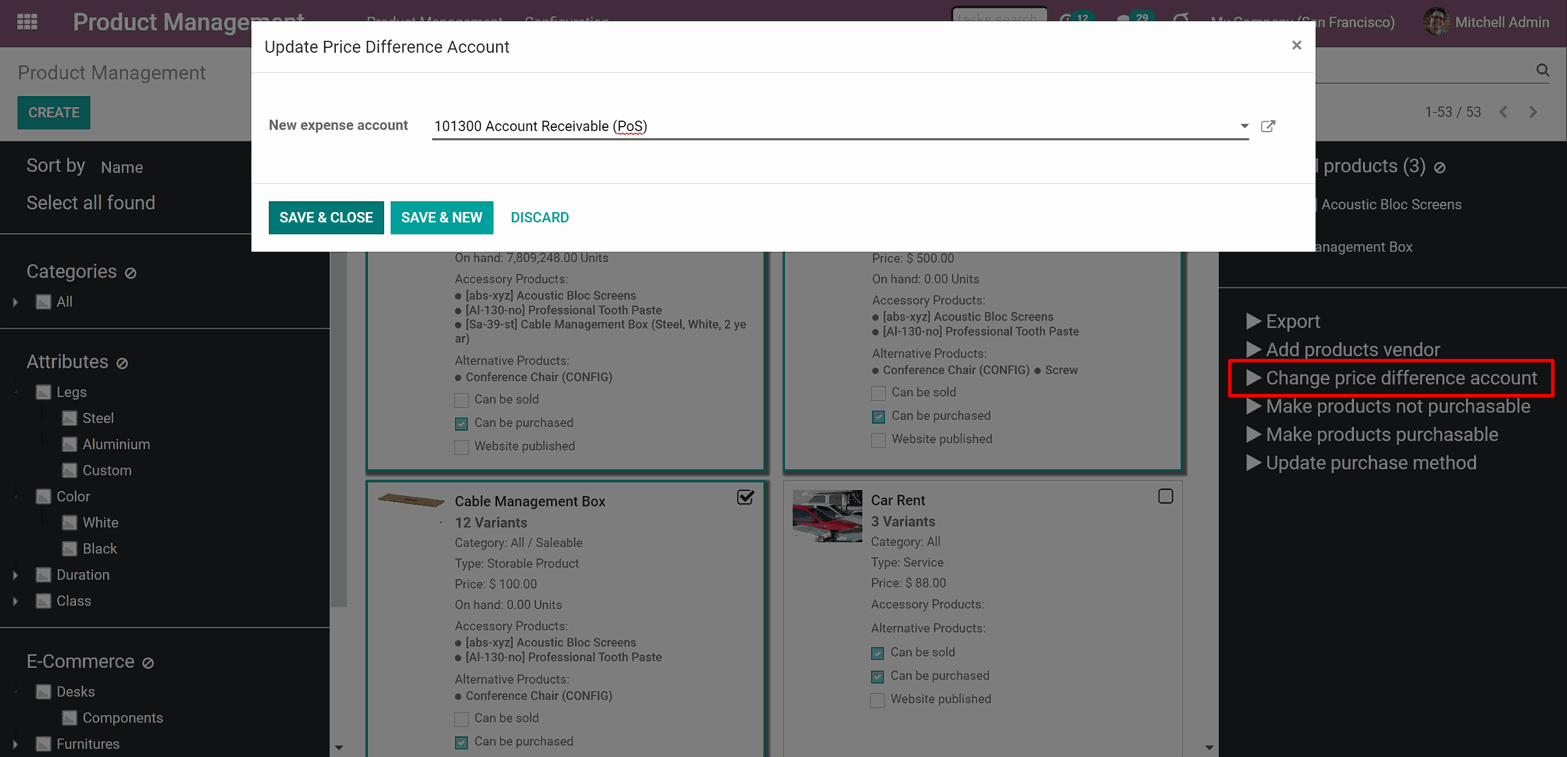Toggle the Color attribute checkbox
This screenshot has width=1567, height=757.
[x=43, y=496]
